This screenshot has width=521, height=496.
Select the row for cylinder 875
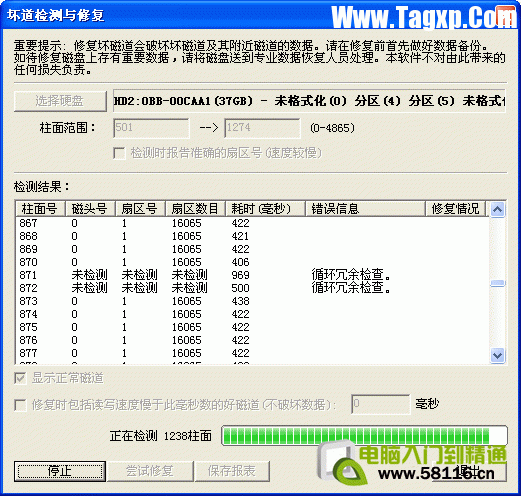click(252, 327)
